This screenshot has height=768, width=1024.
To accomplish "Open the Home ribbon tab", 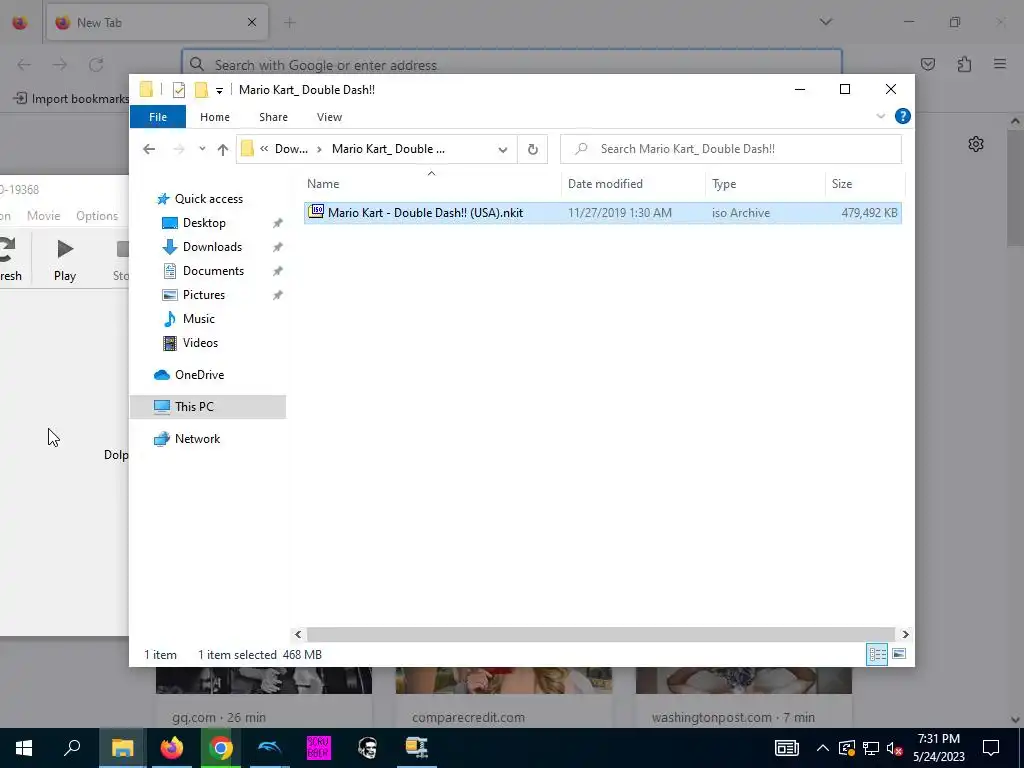I will click(215, 117).
